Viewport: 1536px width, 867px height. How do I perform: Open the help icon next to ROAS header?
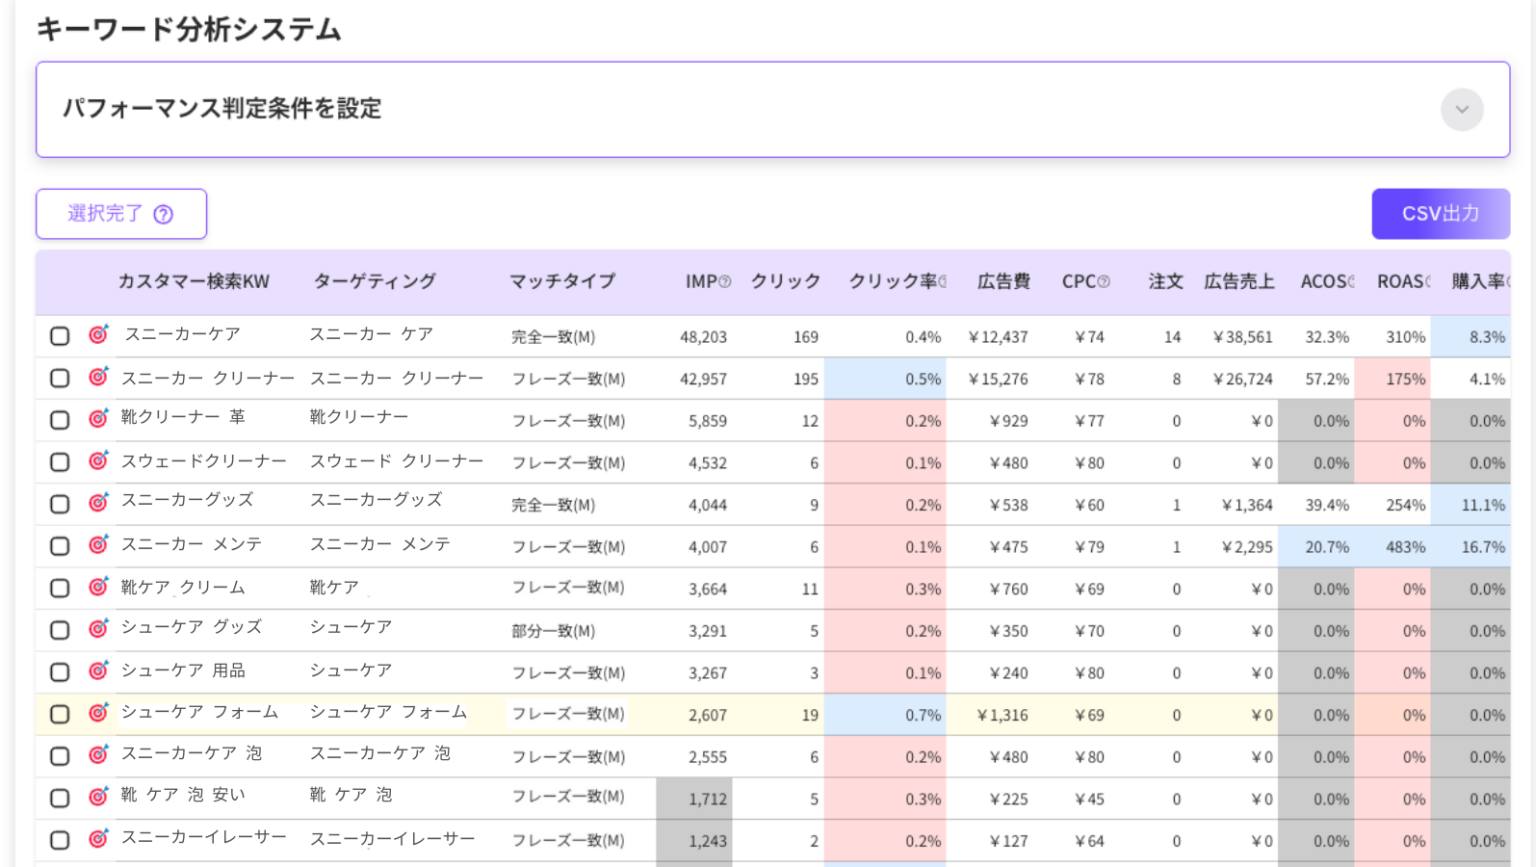point(1427,281)
